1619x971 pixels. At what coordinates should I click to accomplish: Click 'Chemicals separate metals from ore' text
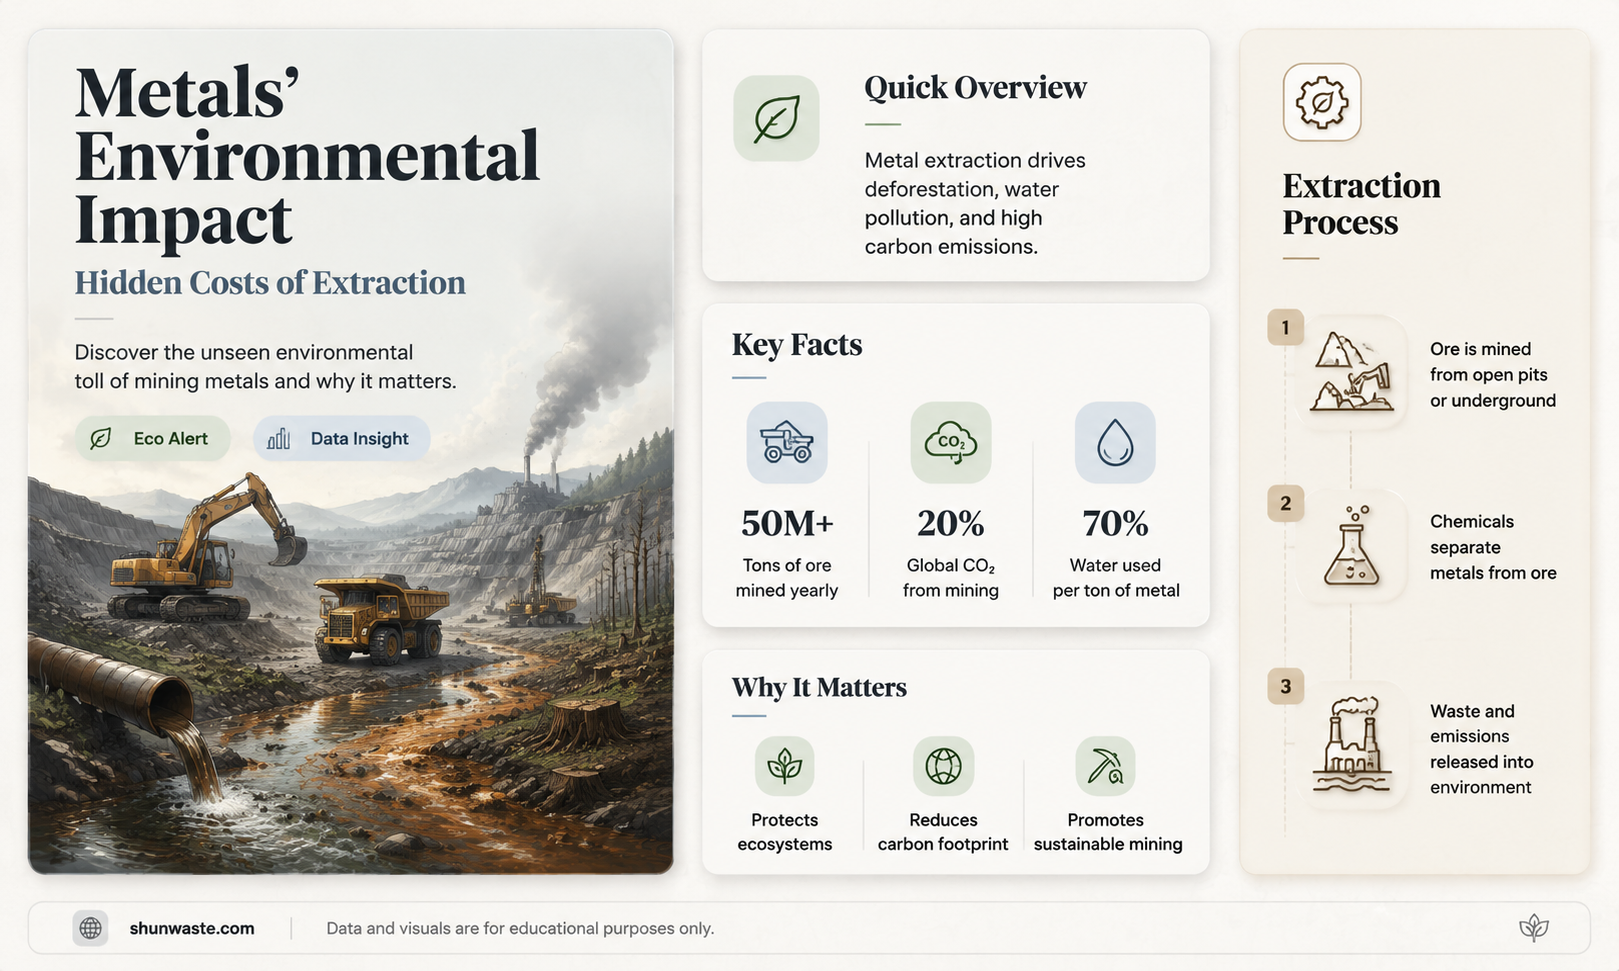[1493, 547]
